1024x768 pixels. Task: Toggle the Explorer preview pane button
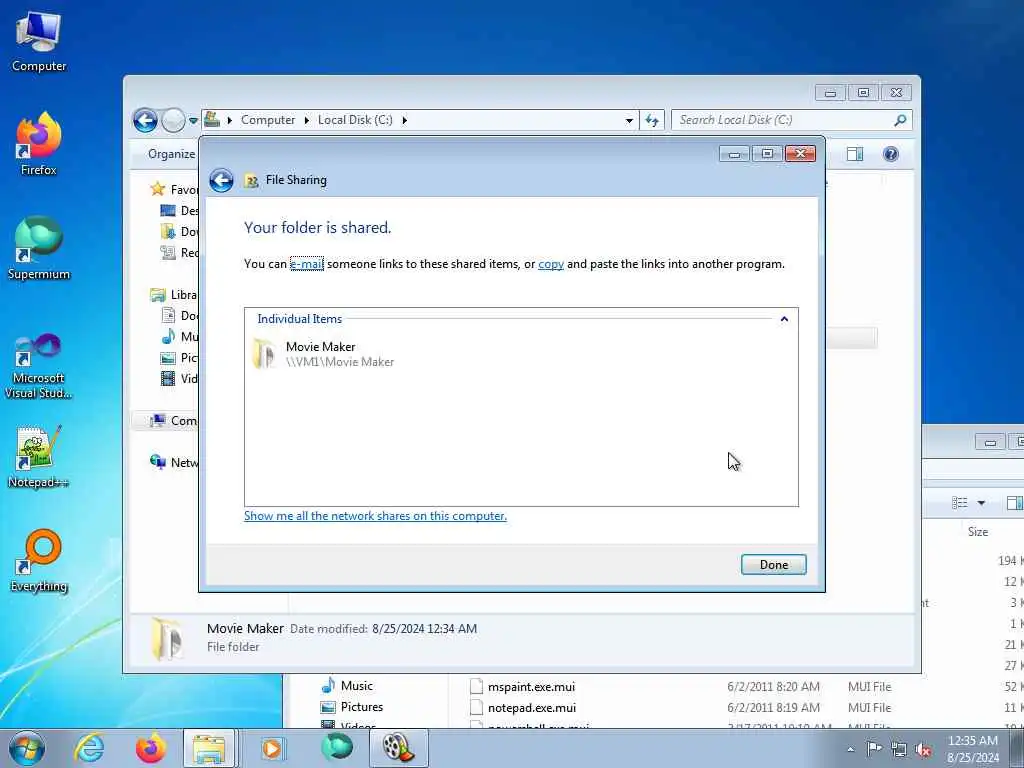pos(855,154)
